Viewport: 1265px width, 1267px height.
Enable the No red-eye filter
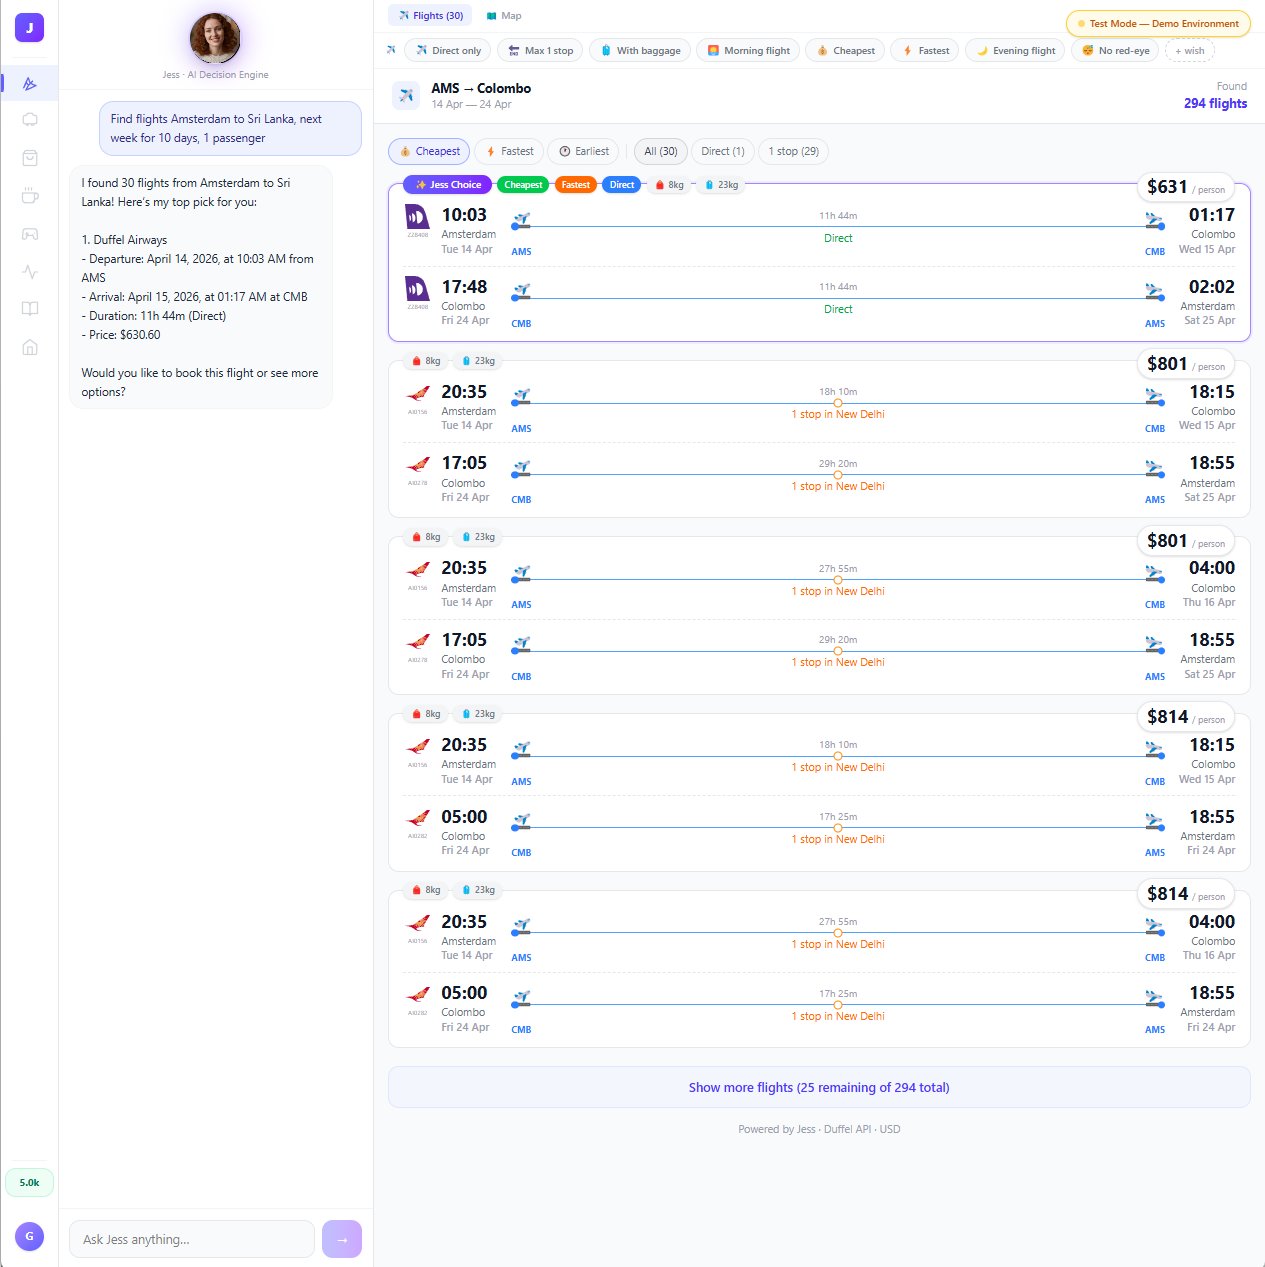click(1114, 50)
